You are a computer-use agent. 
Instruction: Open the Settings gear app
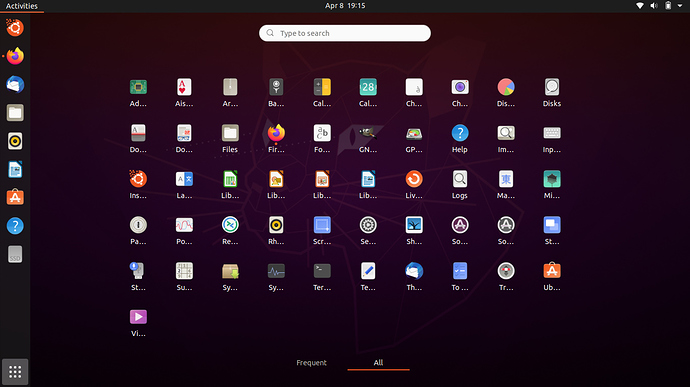(x=368, y=225)
